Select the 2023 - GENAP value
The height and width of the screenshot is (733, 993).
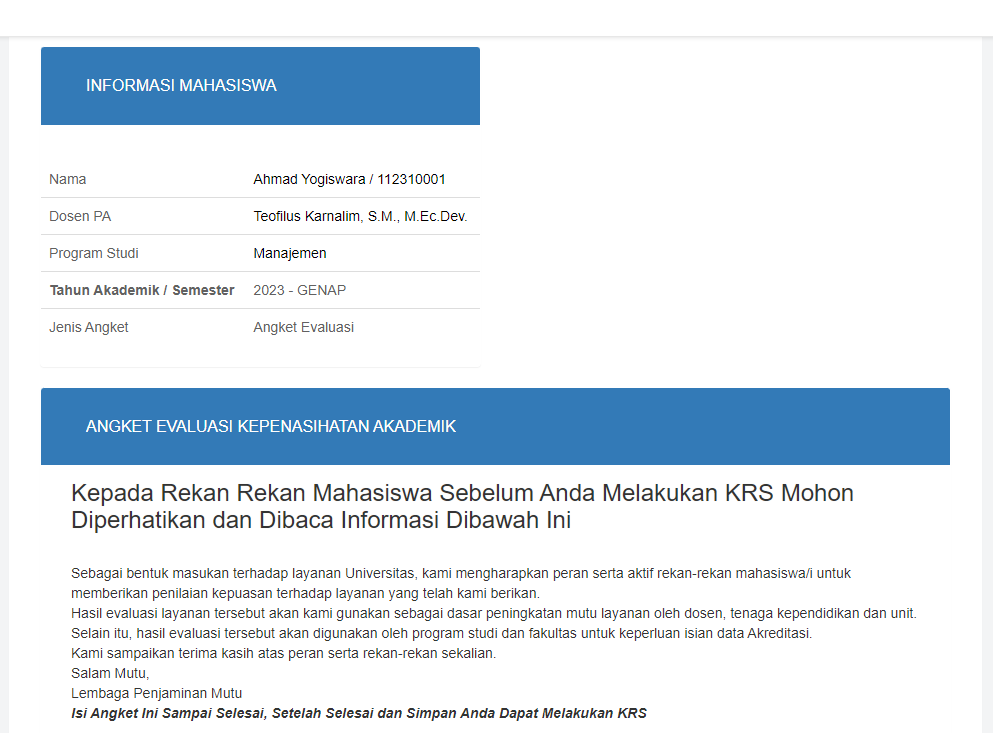tap(300, 290)
